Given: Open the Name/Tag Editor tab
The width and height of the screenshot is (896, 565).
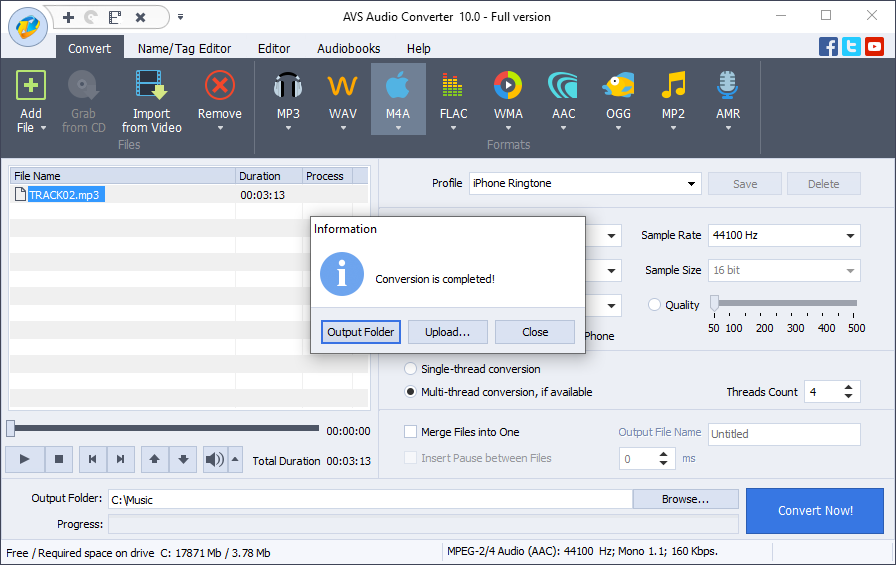Looking at the screenshot, I should point(185,49).
